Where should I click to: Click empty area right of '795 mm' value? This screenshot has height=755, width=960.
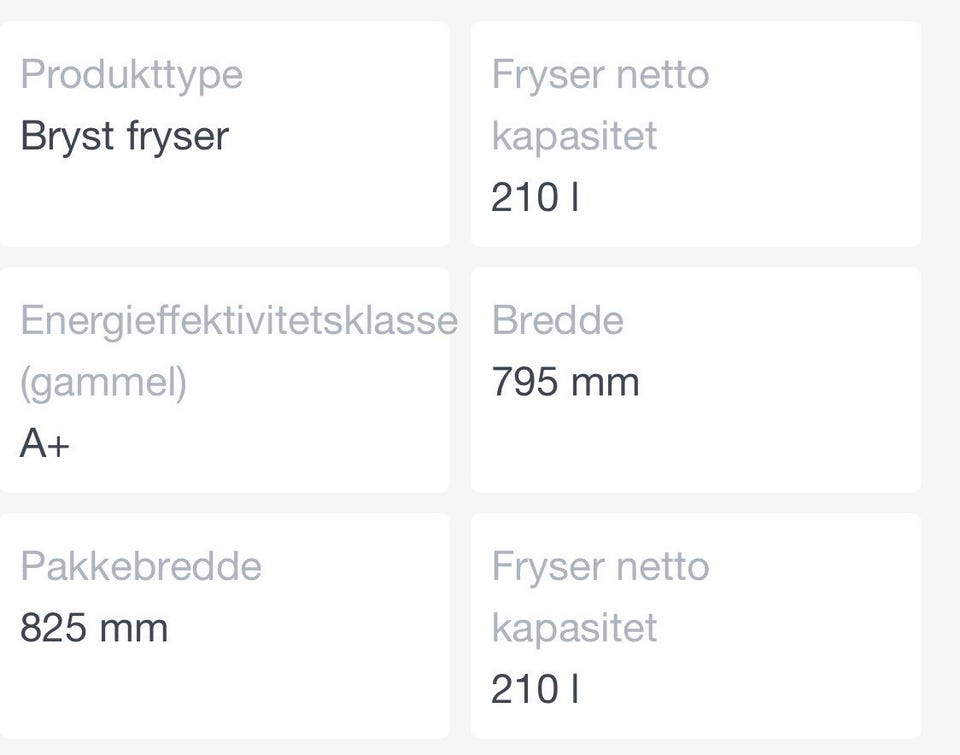pyautogui.click(x=780, y=382)
